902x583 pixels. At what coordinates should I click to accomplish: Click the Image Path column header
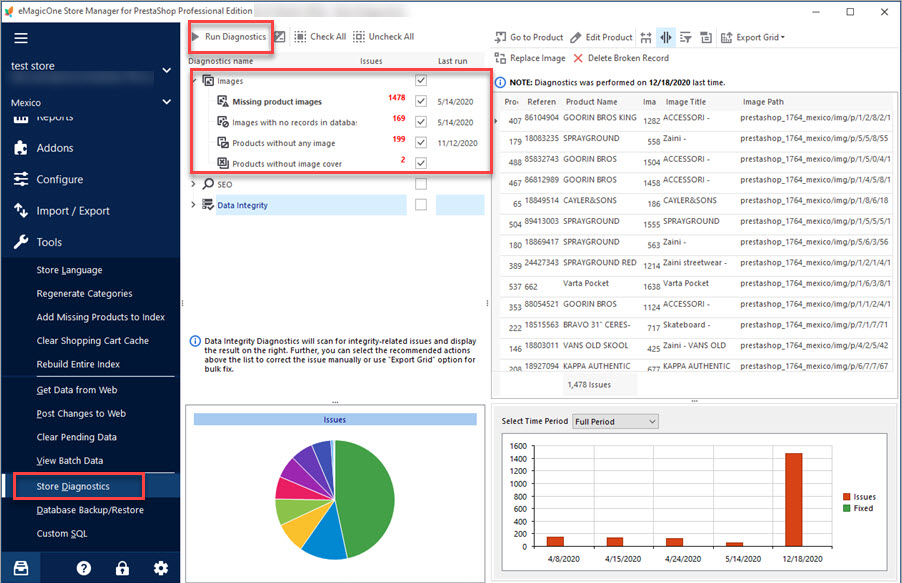[x=763, y=102]
